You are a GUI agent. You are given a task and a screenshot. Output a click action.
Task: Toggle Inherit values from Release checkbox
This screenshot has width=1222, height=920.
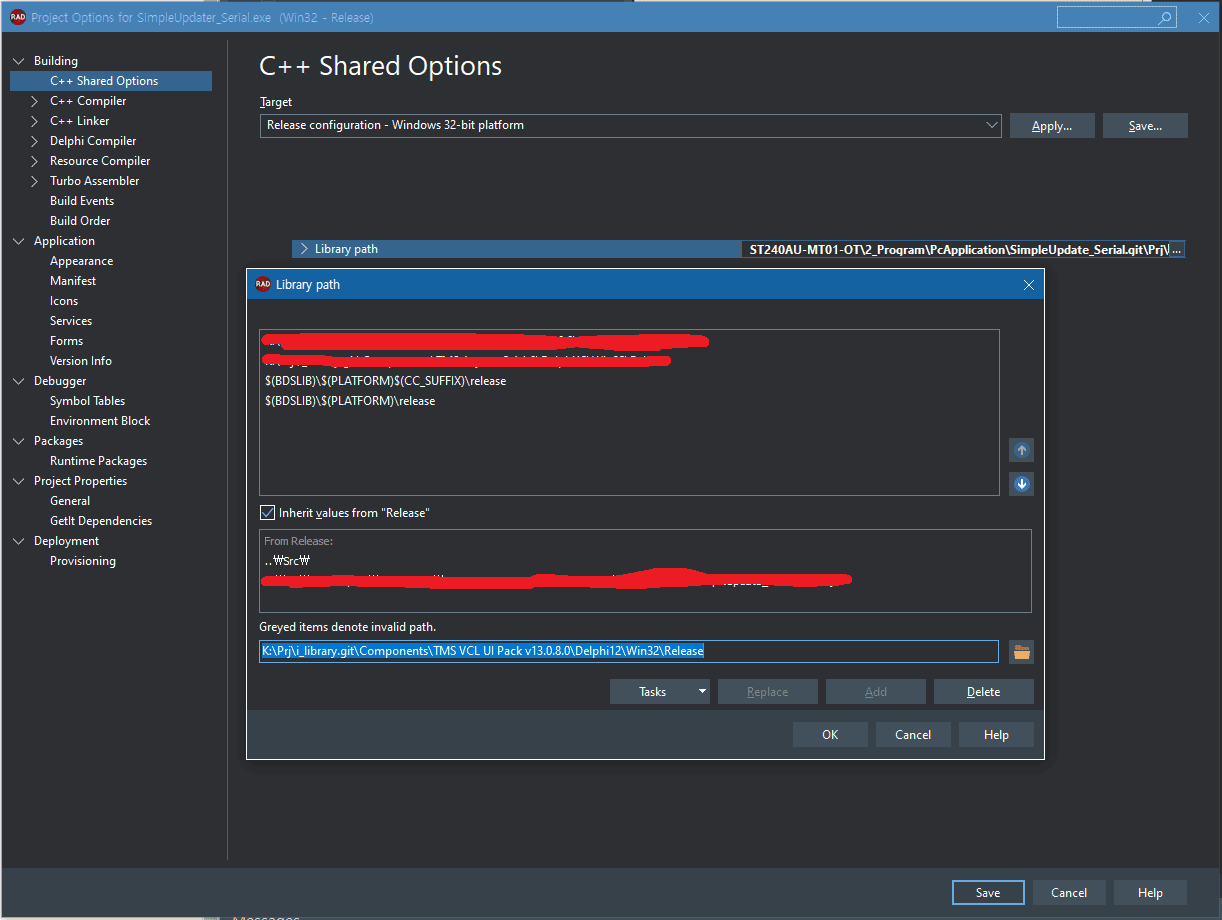pos(268,513)
